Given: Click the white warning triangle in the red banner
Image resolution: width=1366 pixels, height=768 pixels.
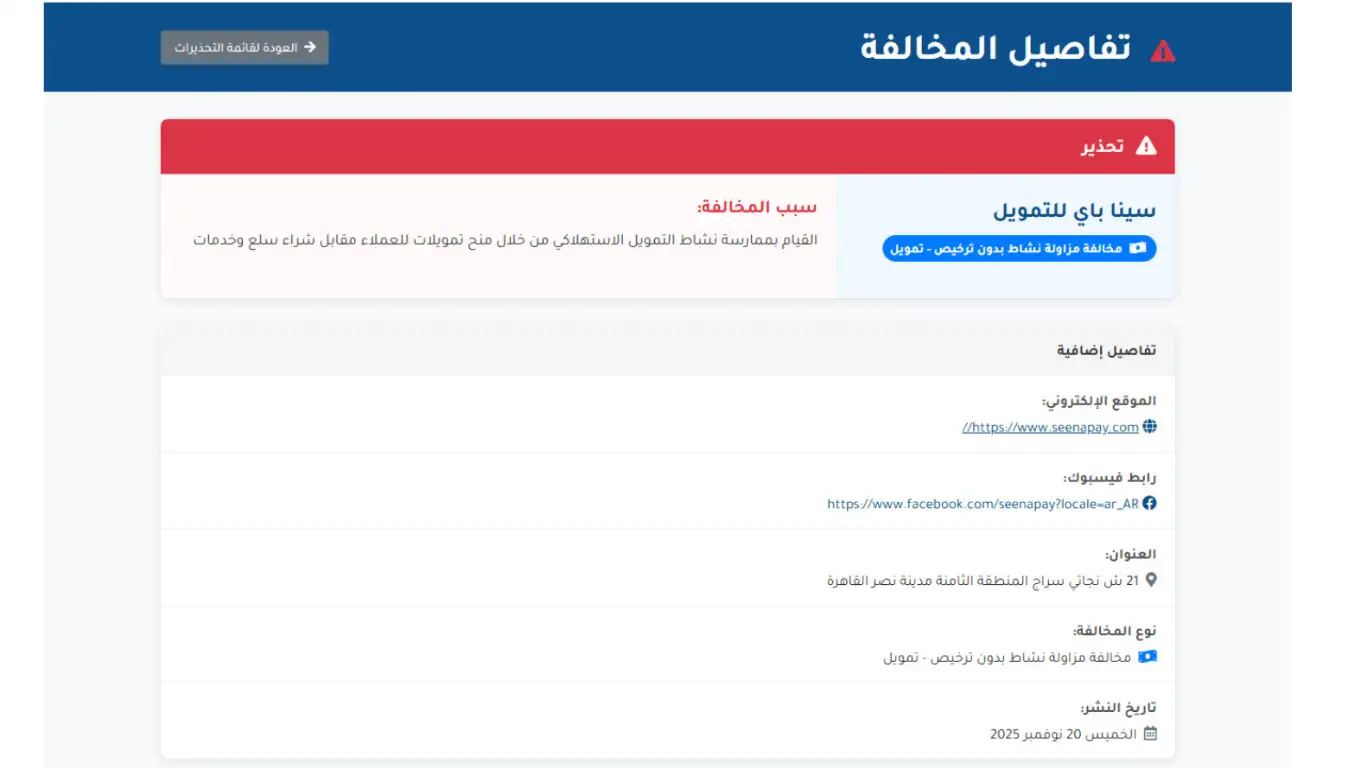Looking at the screenshot, I should [x=1146, y=147].
